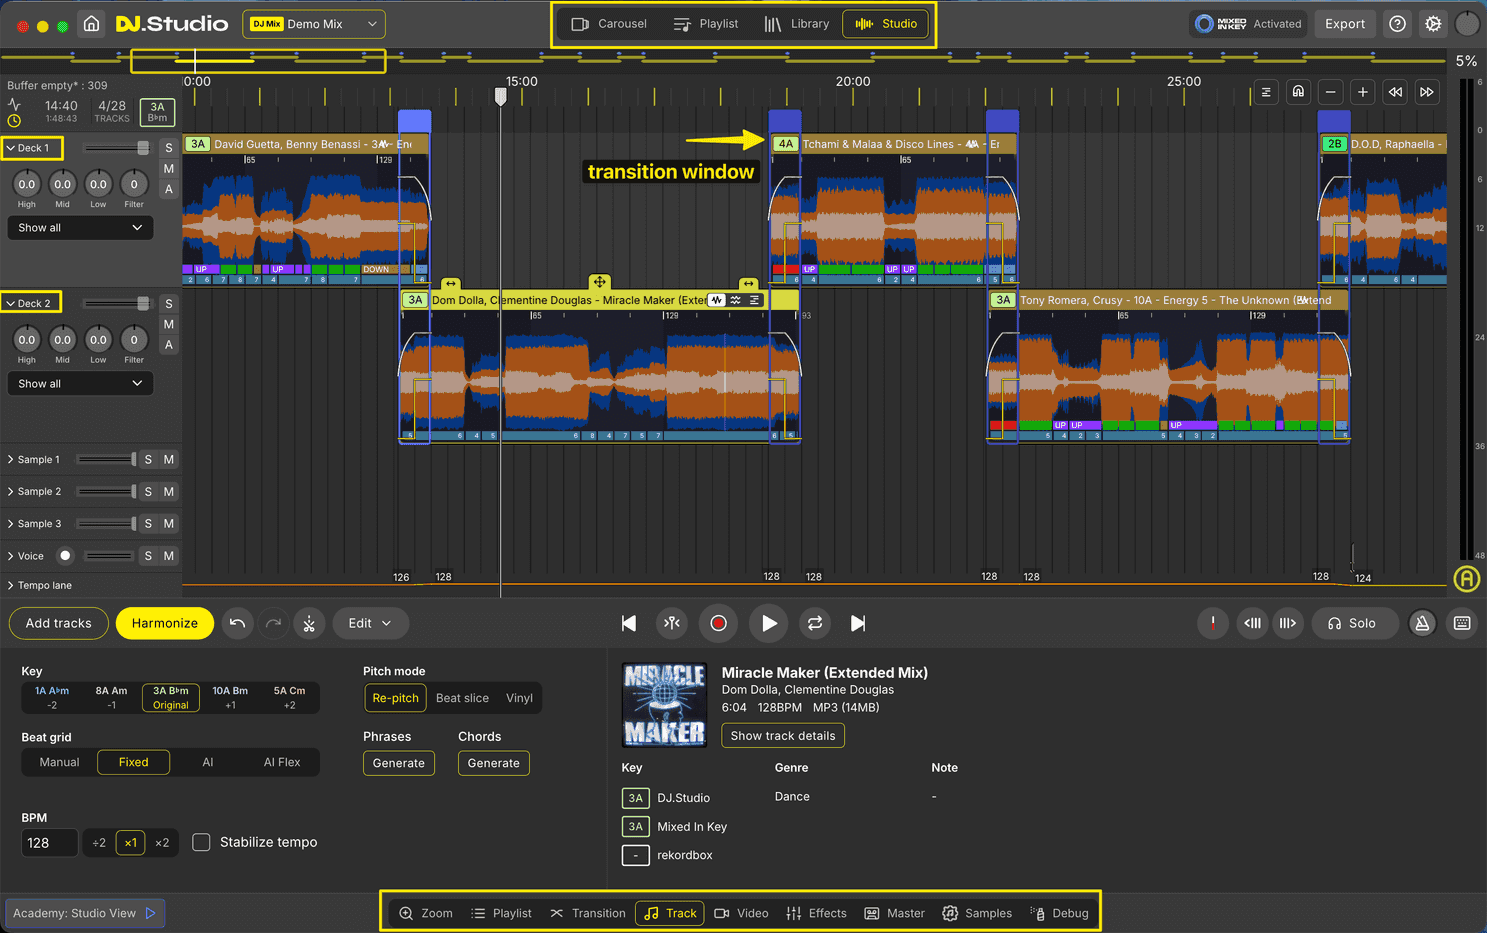
Task: Click the Harmonize button
Action: click(x=164, y=623)
